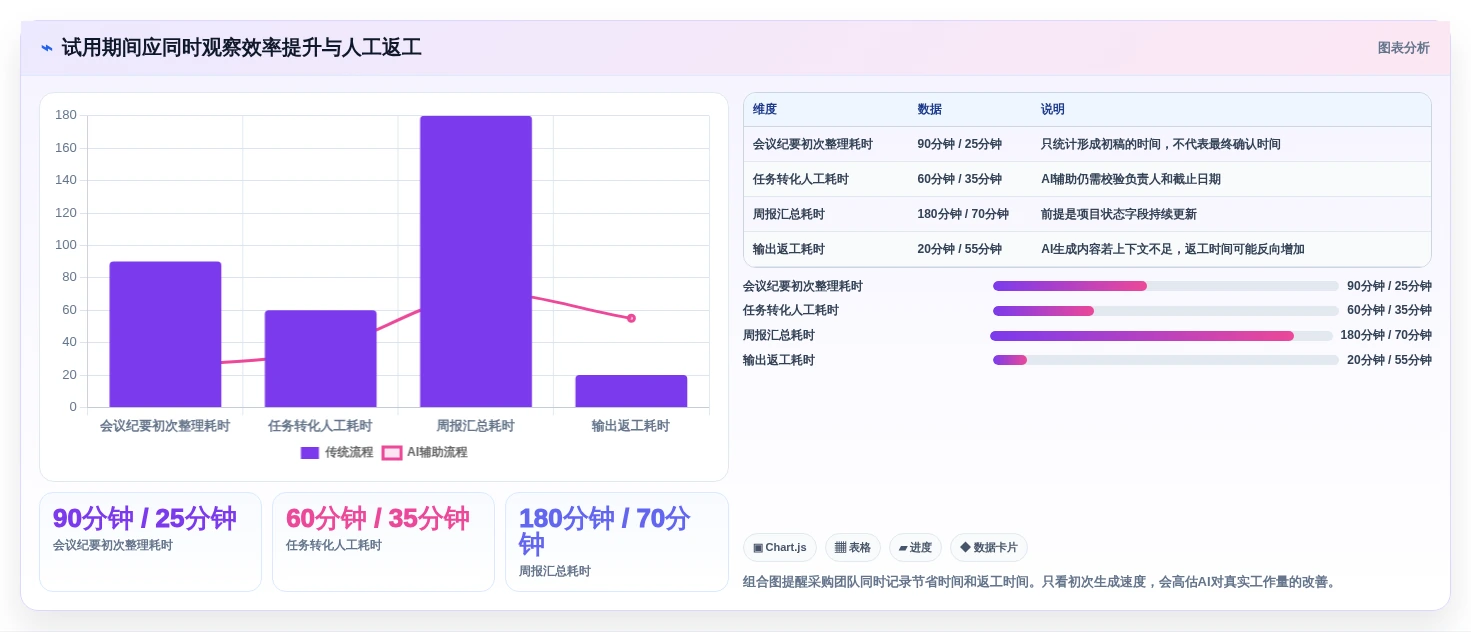The width and height of the screenshot is (1471, 632).
Task: Click the 输出返工耗时 bar in chart
Action: point(631,391)
